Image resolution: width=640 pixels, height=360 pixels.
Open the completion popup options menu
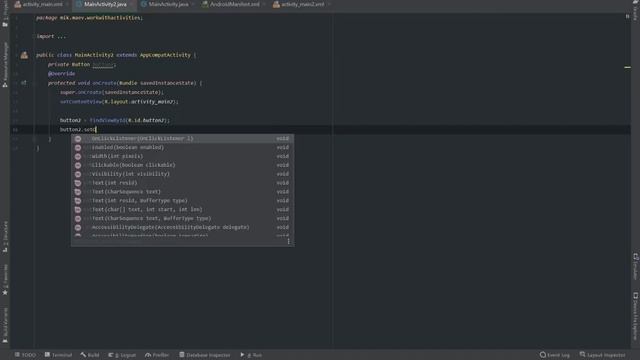[289, 242]
